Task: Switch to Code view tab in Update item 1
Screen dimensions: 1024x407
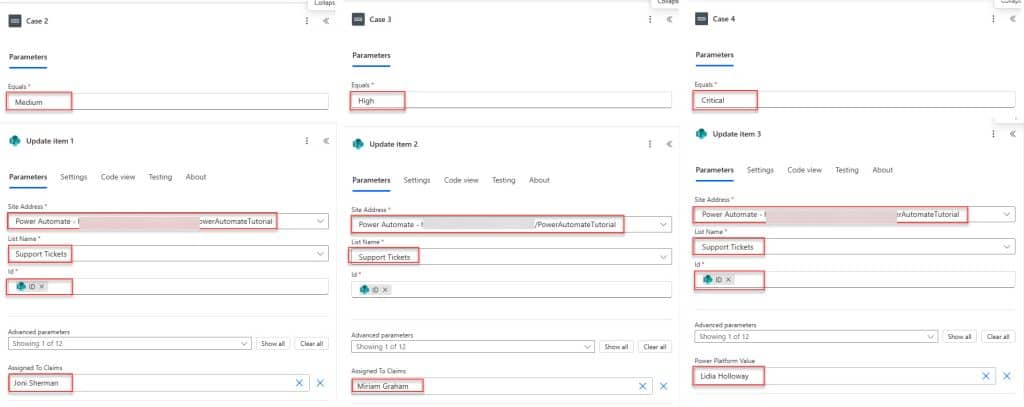Action: 118,177
